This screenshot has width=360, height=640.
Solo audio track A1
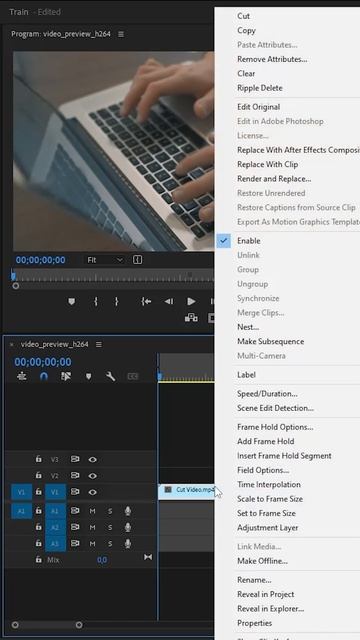[110, 511]
